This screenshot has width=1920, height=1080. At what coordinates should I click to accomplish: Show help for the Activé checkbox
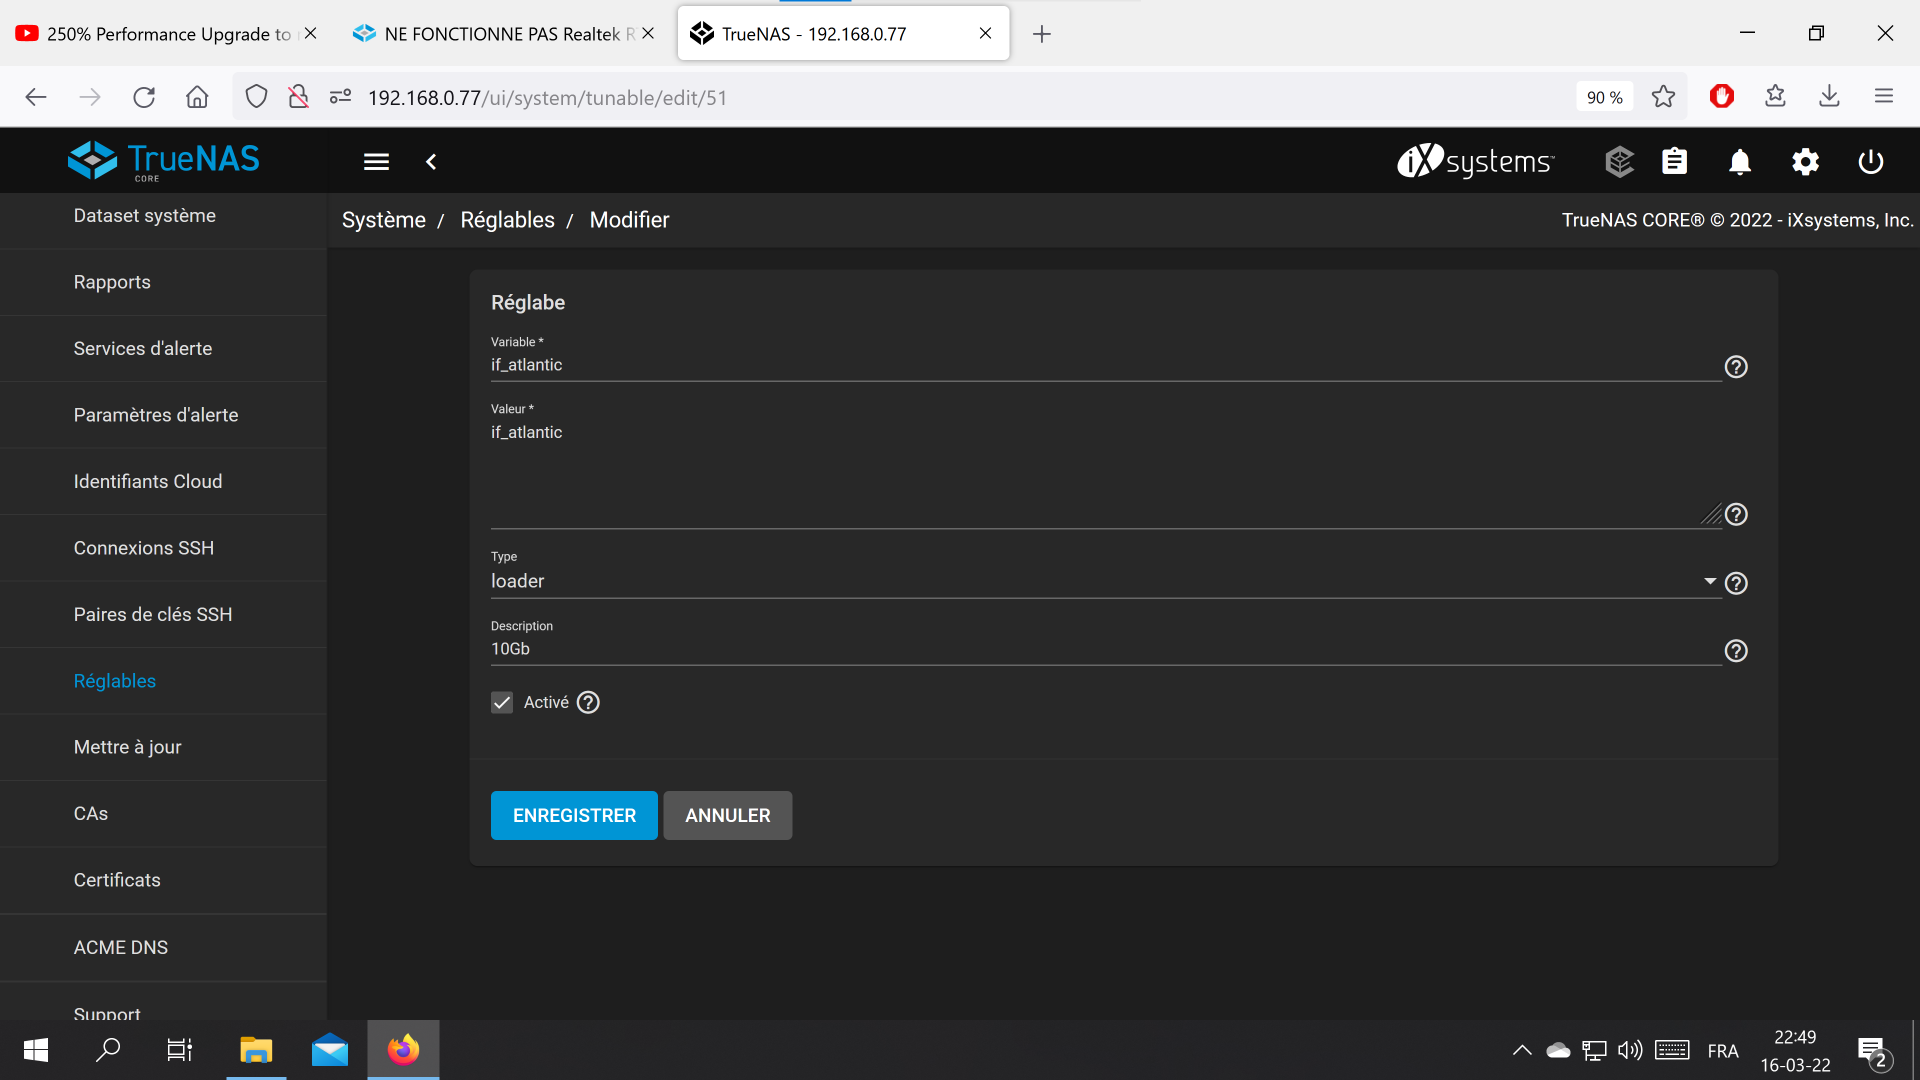point(588,702)
